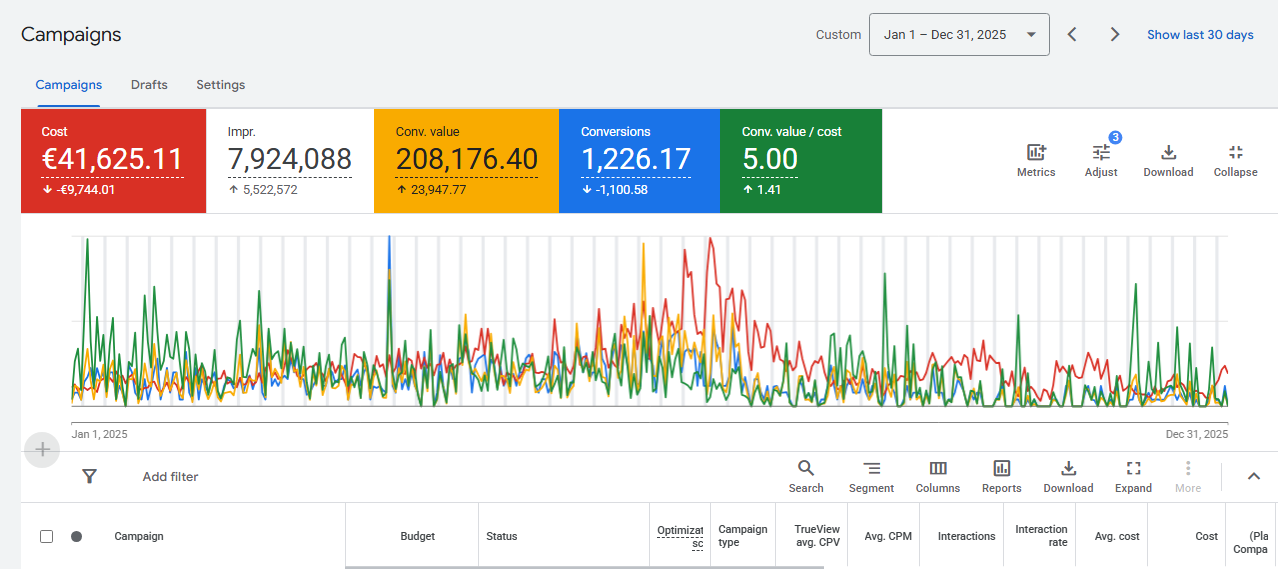
Task: Go to the next date range
Action: click(x=1115, y=34)
